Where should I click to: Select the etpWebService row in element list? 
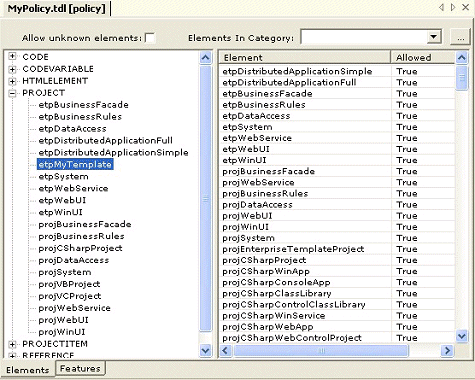click(x=337, y=138)
